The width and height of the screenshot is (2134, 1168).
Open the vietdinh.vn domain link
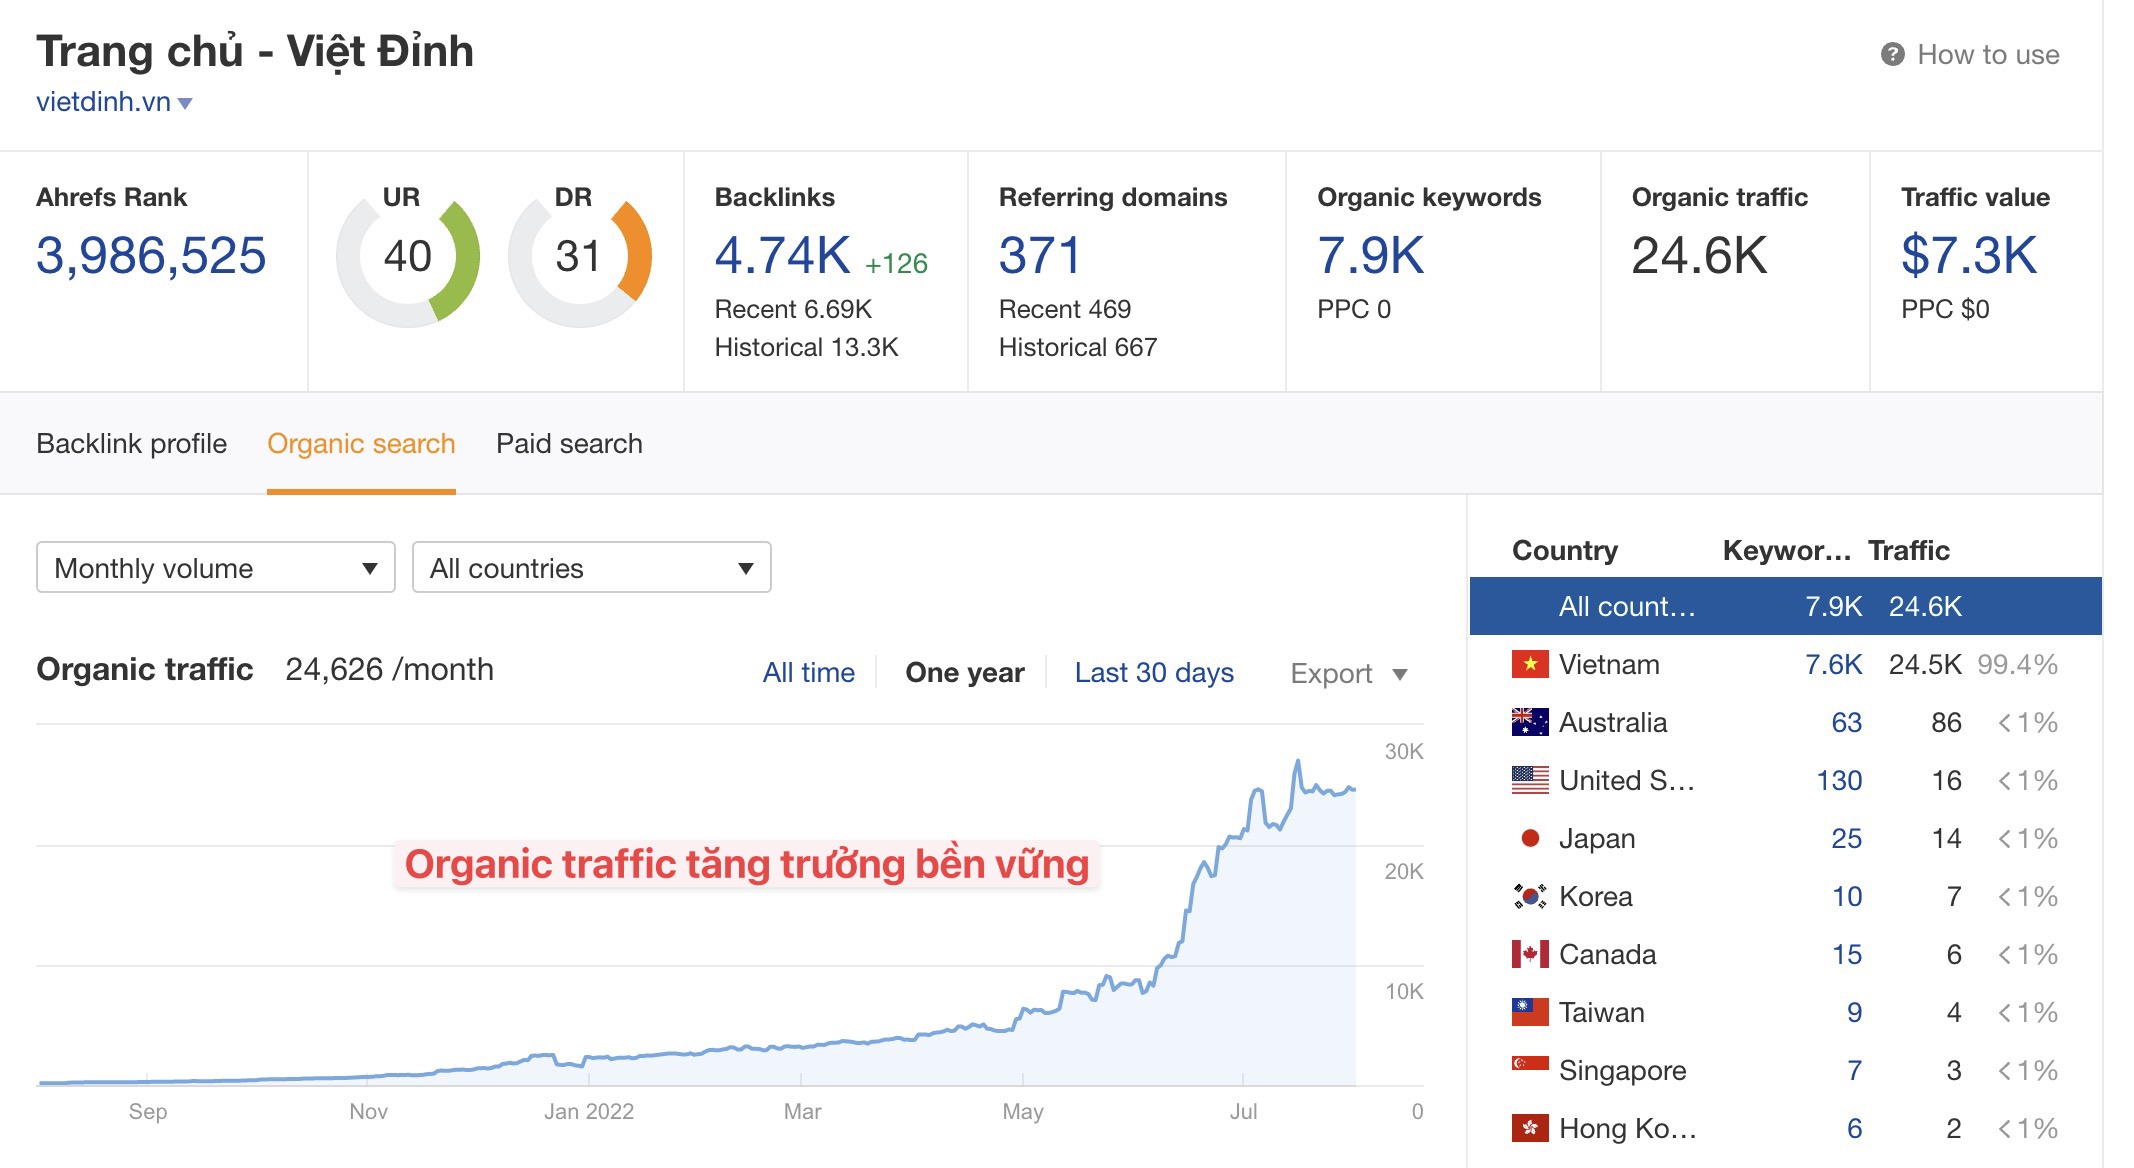(103, 102)
